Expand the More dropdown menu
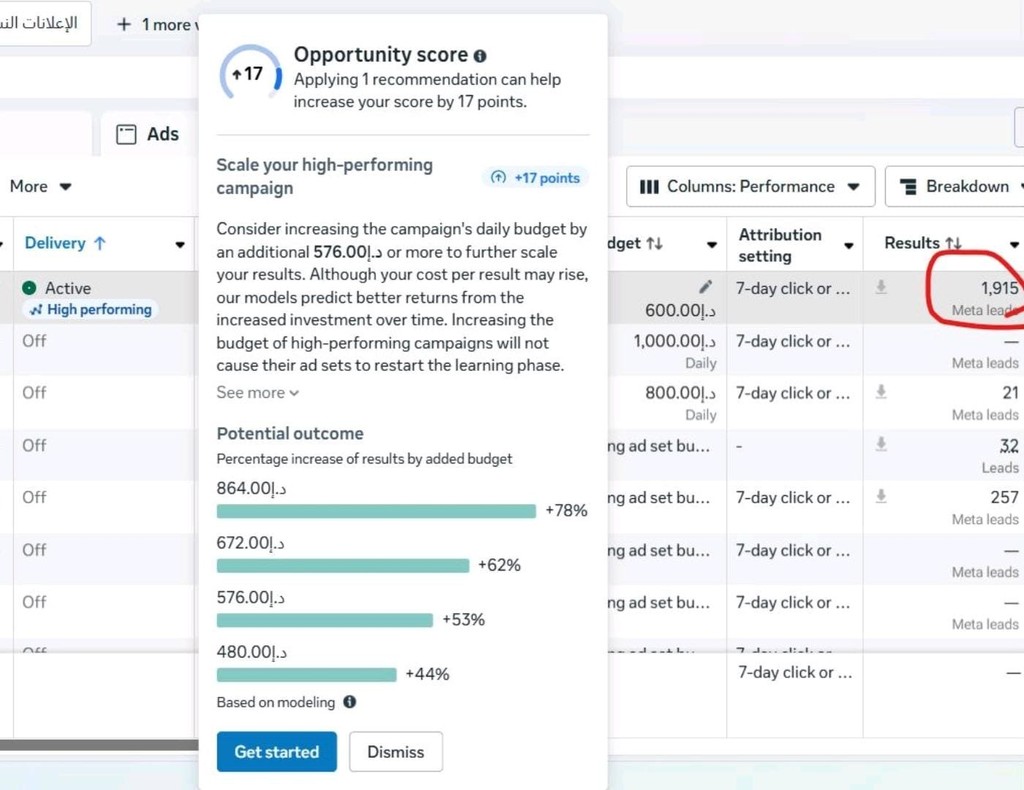This screenshot has width=1024, height=790. click(41, 186)
